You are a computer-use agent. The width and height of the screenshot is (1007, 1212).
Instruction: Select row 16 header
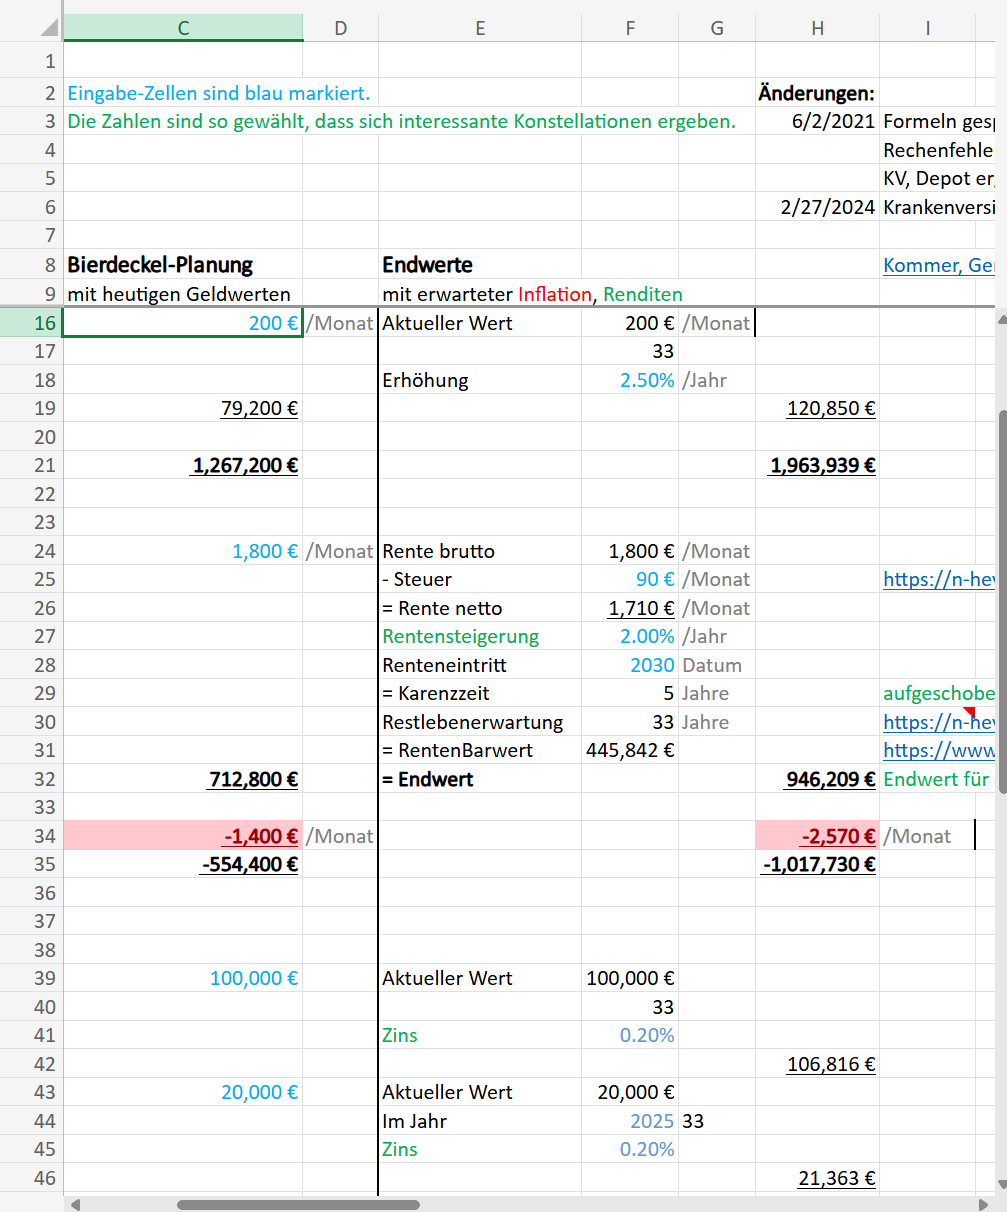(x=31, y=323)
